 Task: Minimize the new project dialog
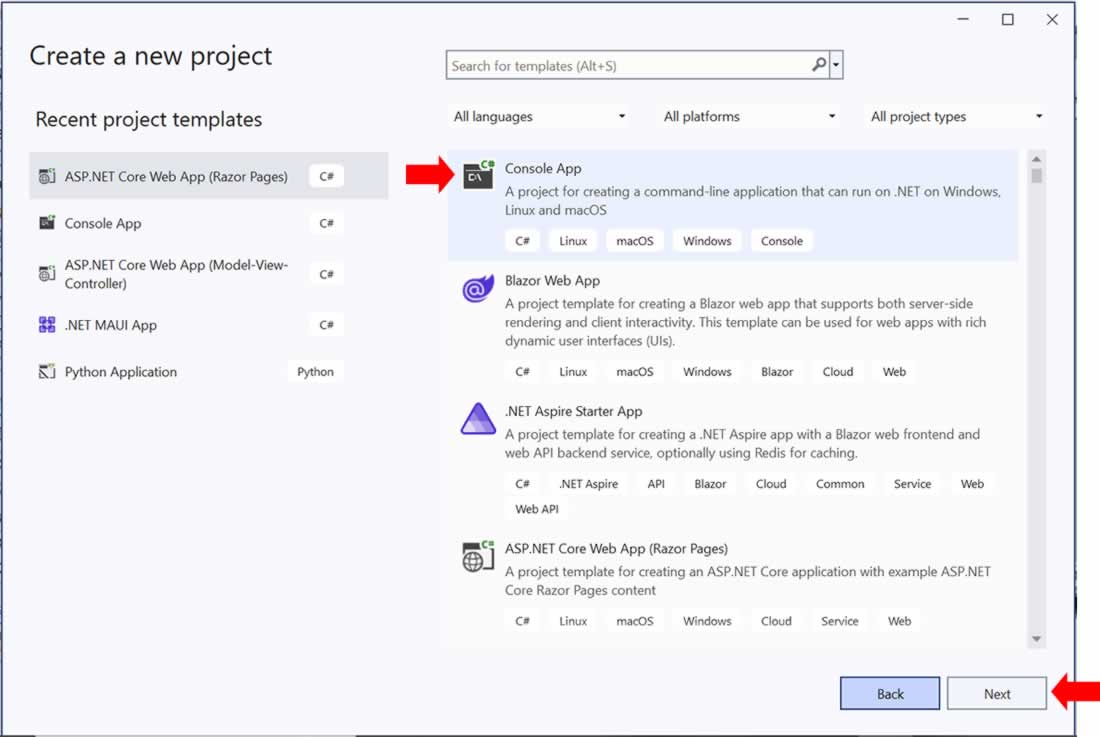pyautogui.click(x=963, y=20)
